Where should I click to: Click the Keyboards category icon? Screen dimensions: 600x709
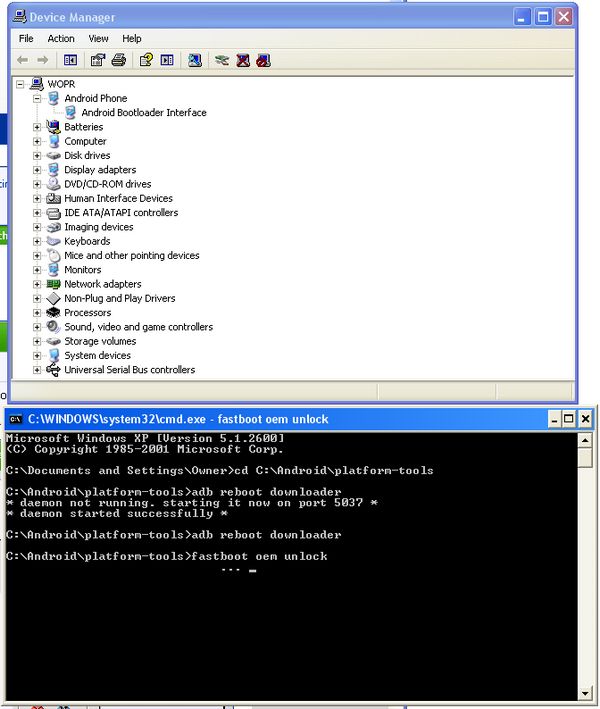click(x=53, y=241)
